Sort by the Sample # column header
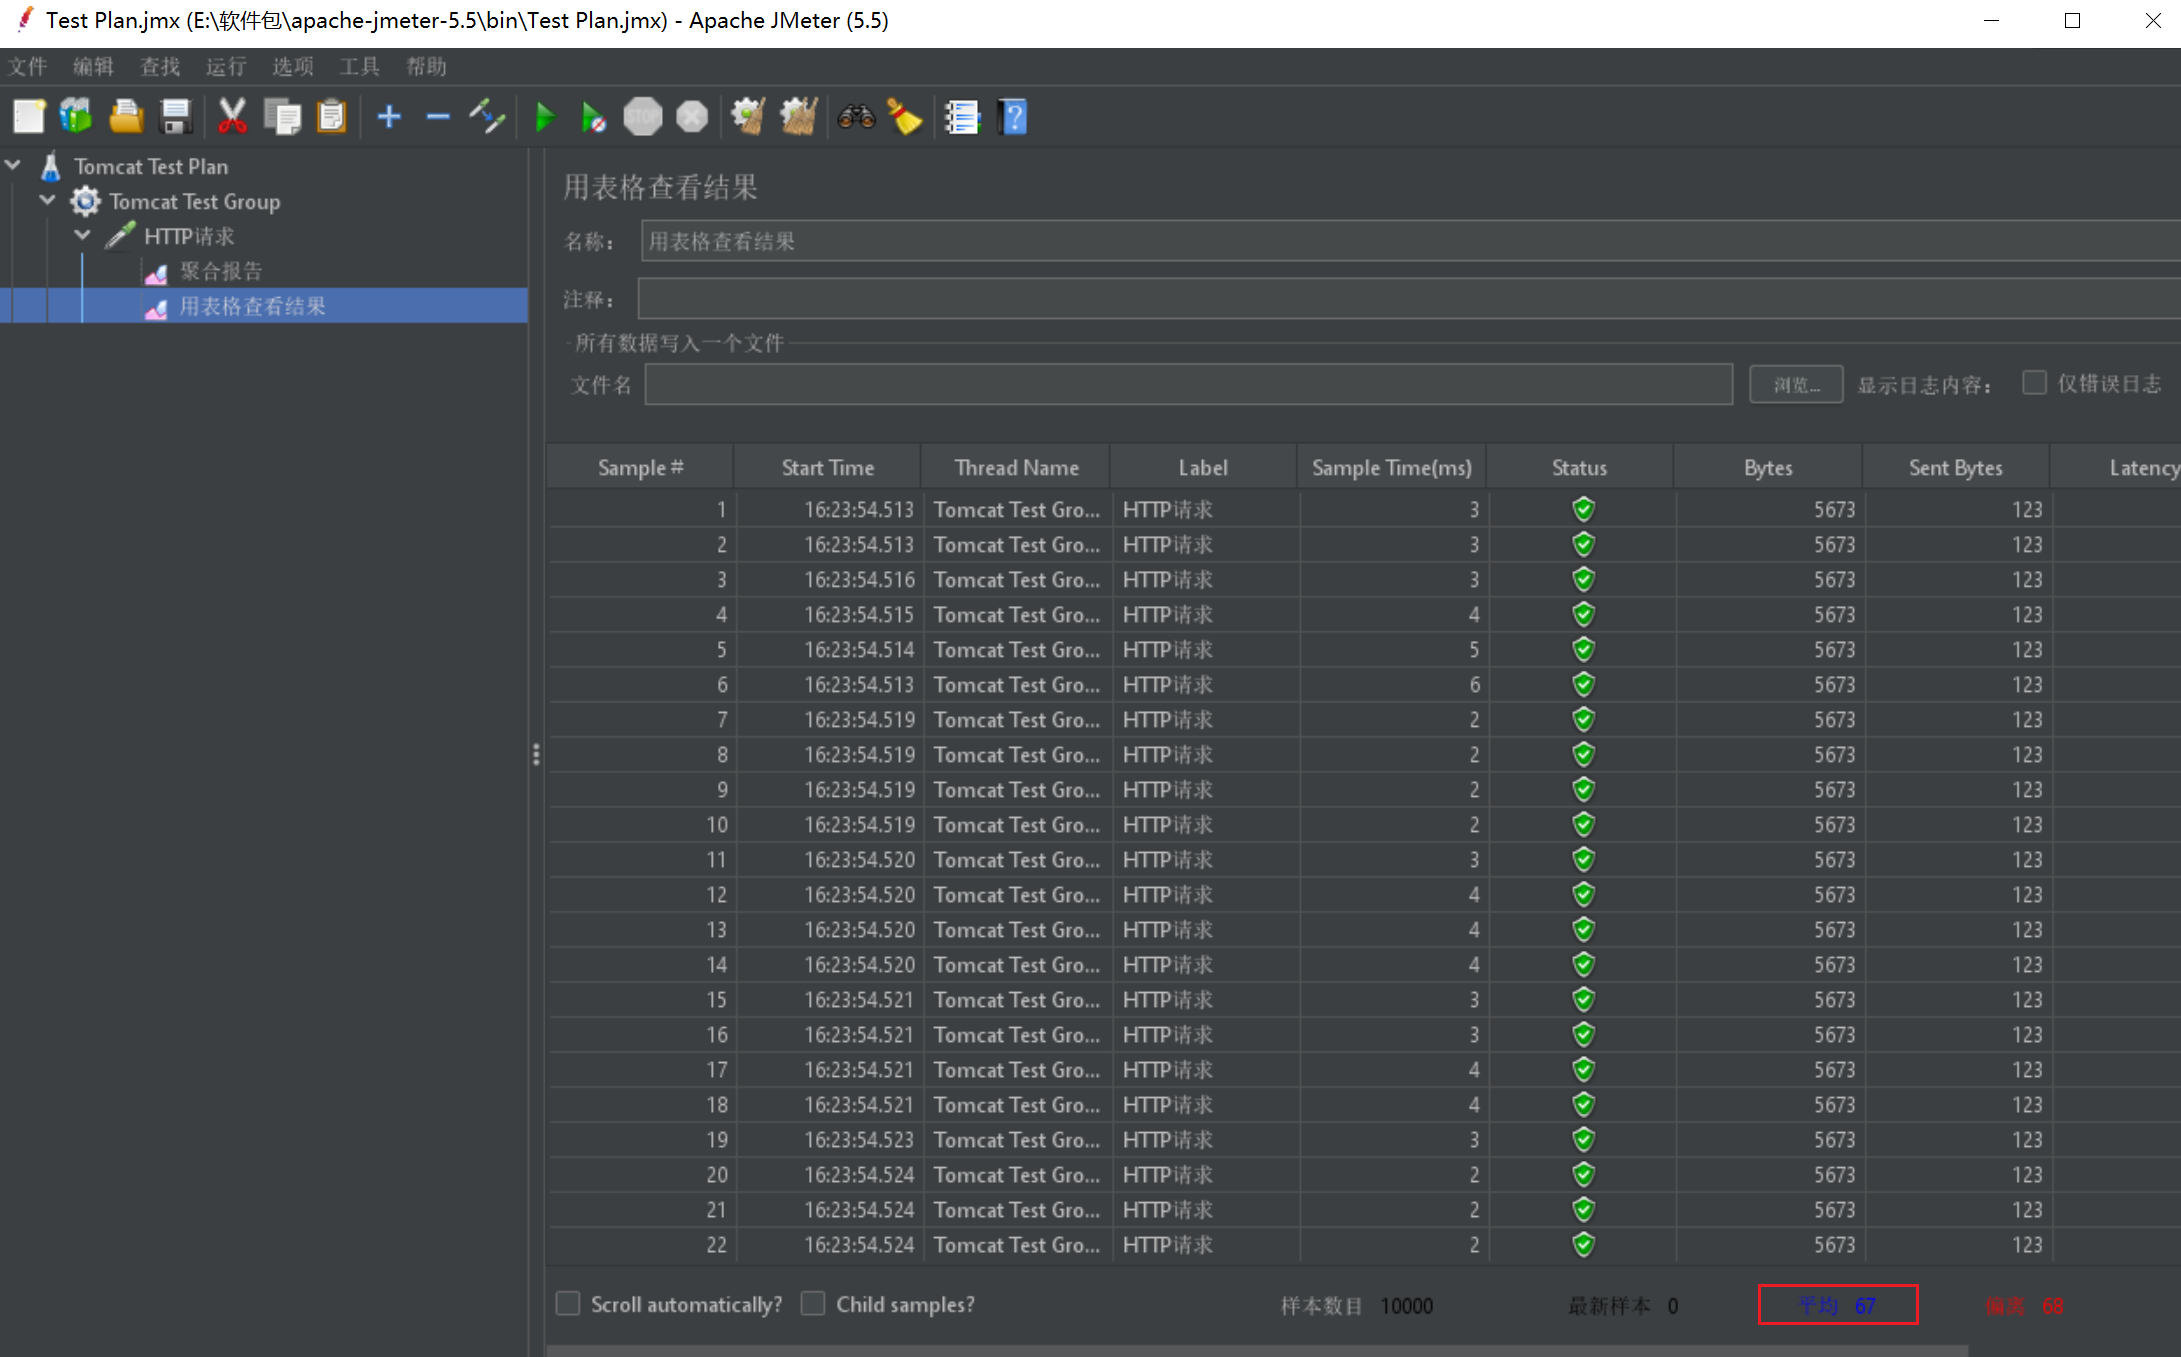The image size is (2181, 1357). click(640, 467)
